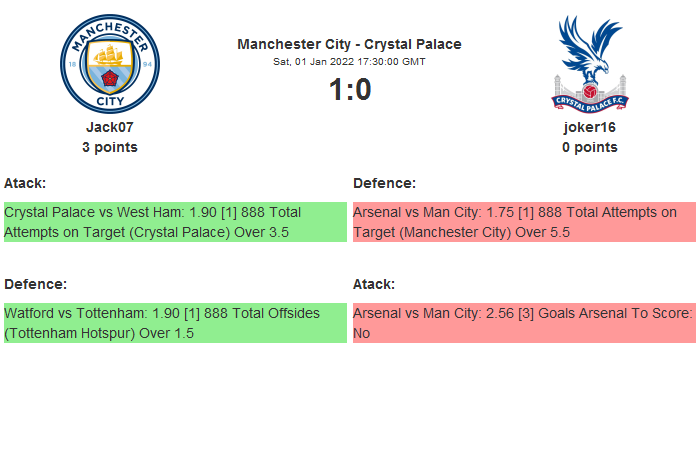The image size is (700, 460).
Task: Click the 1:0 match score
Action: click(x=349, y=90)
